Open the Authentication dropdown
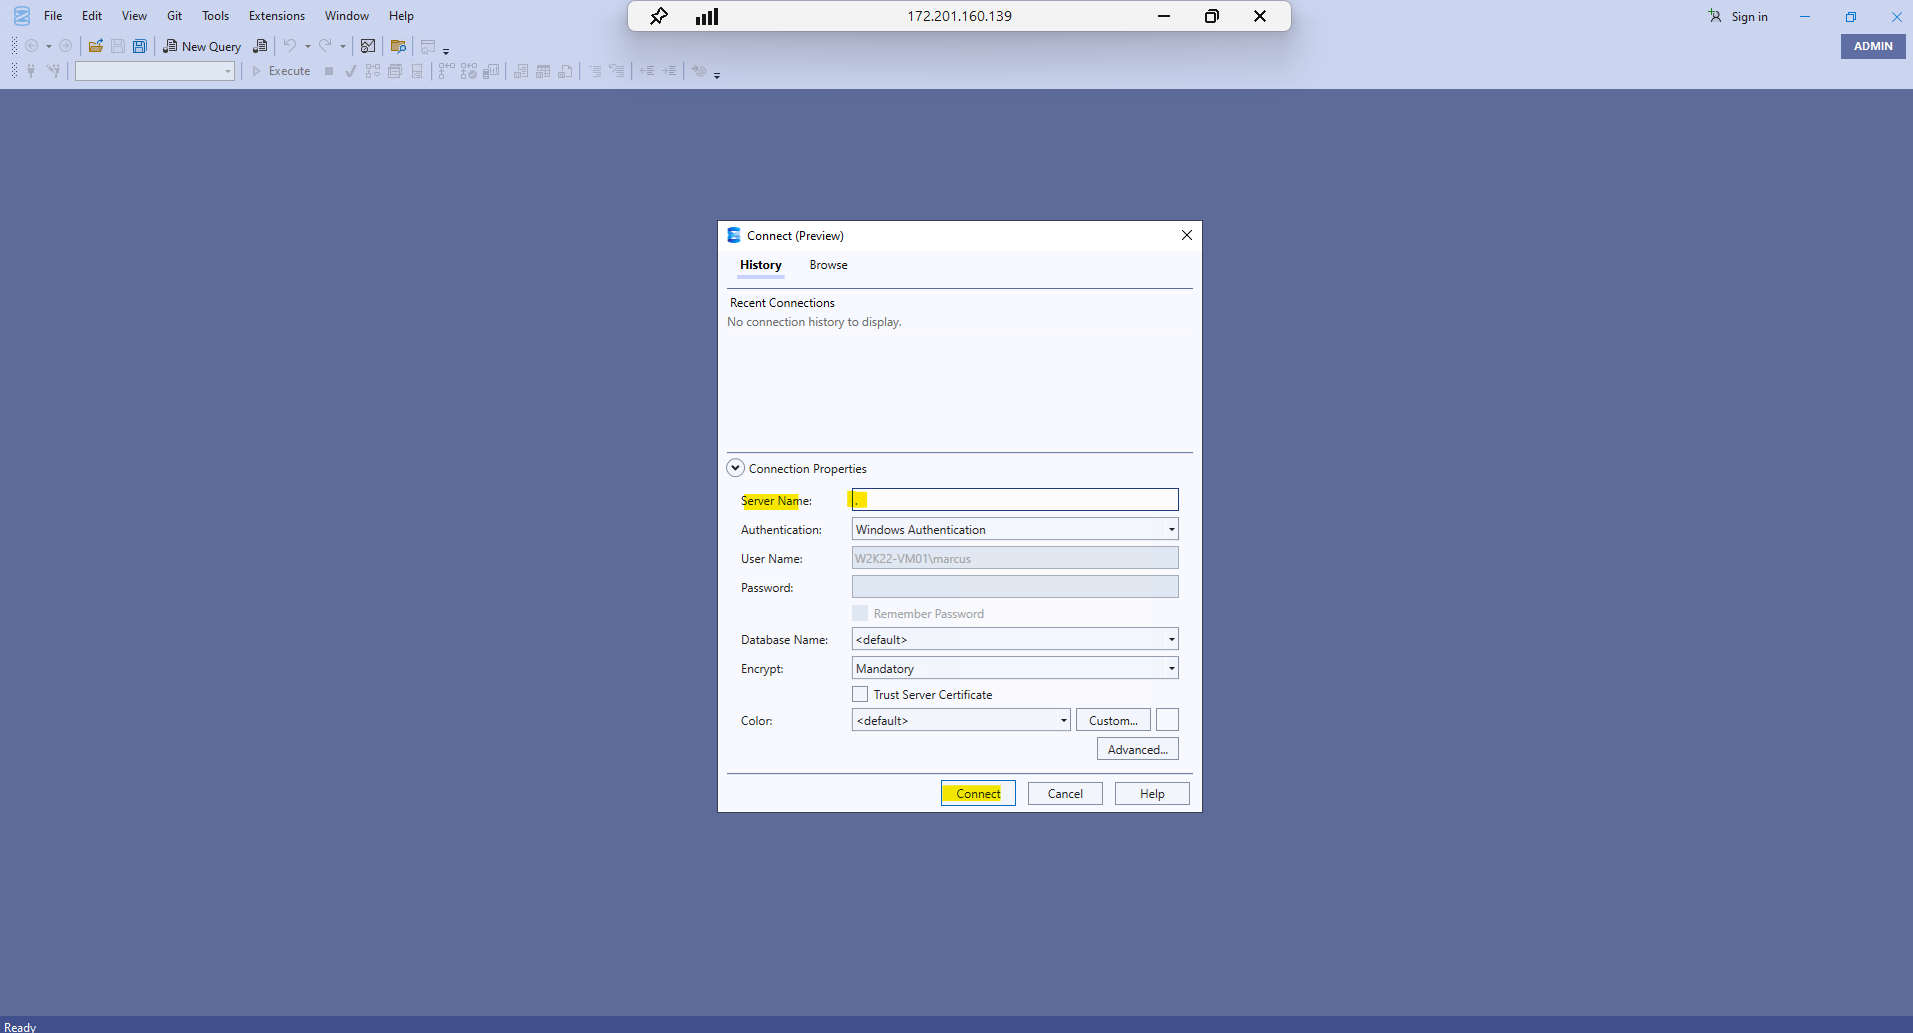This screenshot has height=1033, width=1913. [x=1169, y=529]
